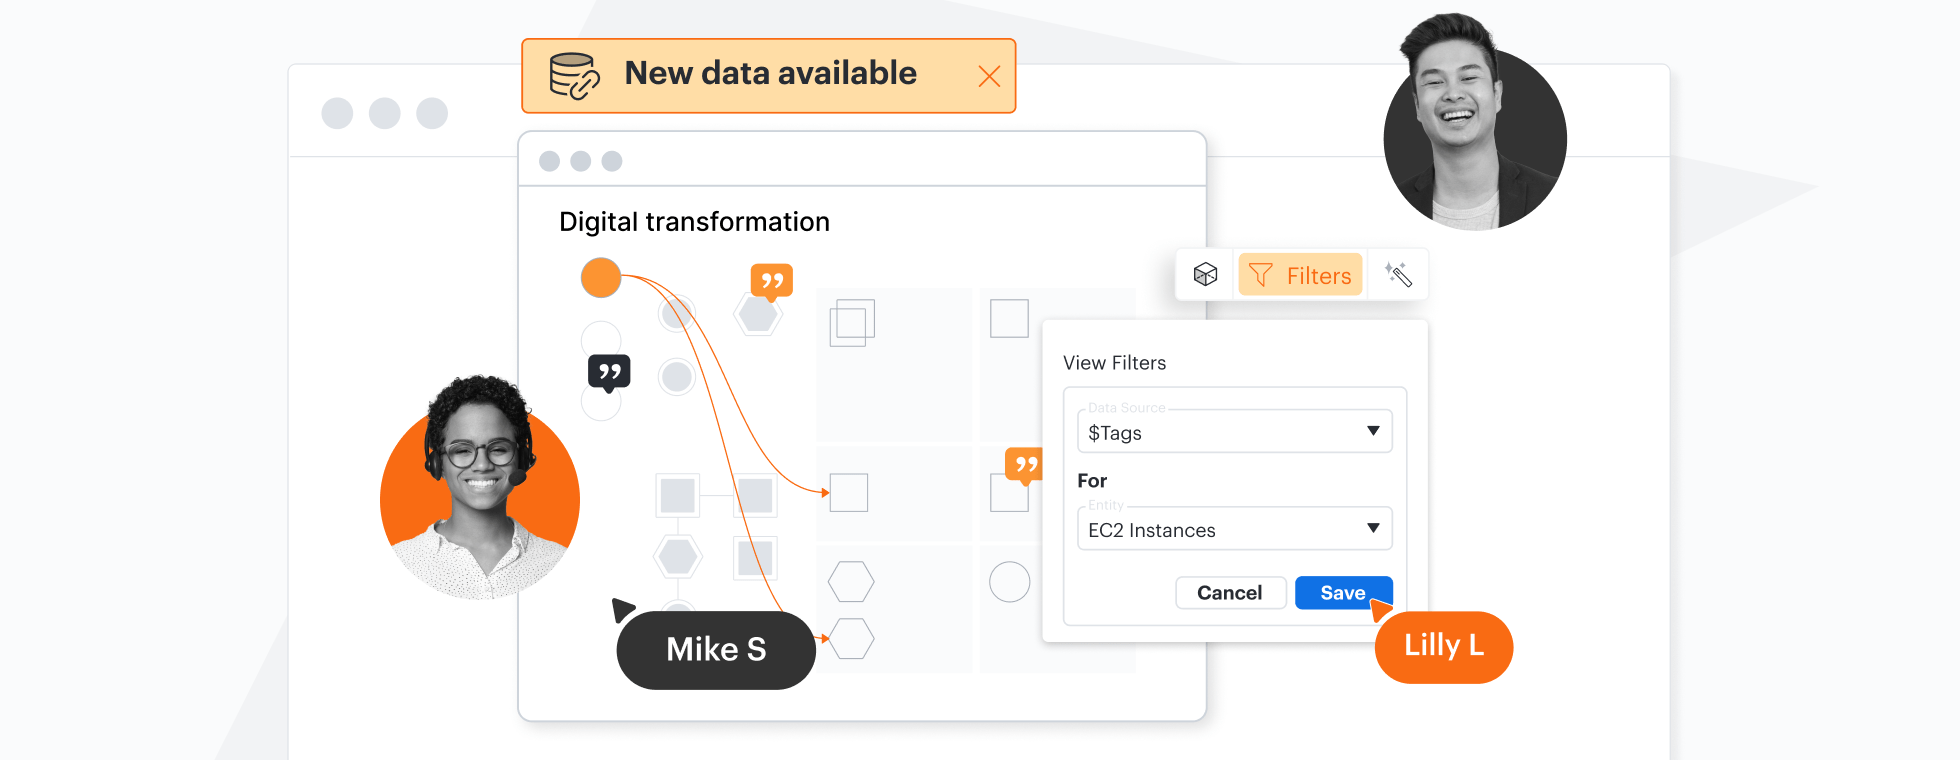This screenshot has height=760, width=1960.
Task: Click the woman with headset avatar
Action: [x=480, y=490]
